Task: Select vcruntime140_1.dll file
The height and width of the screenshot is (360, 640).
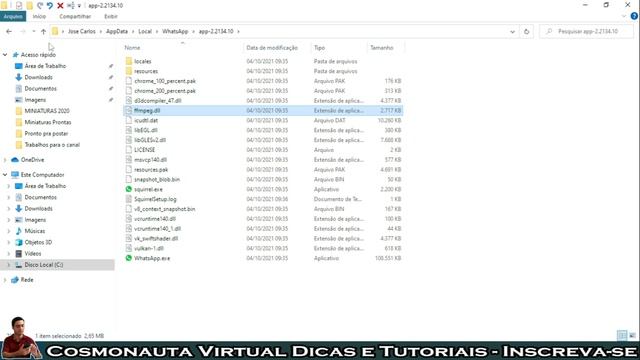Action: click(157, 229)
